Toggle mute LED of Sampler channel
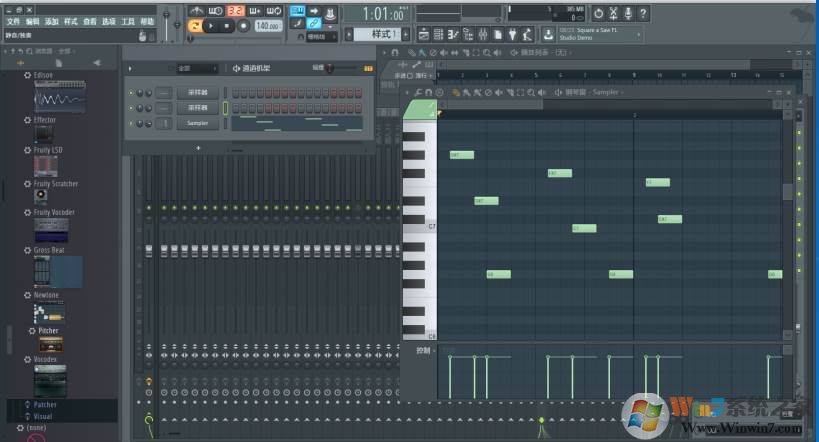 tap(131, 123)
